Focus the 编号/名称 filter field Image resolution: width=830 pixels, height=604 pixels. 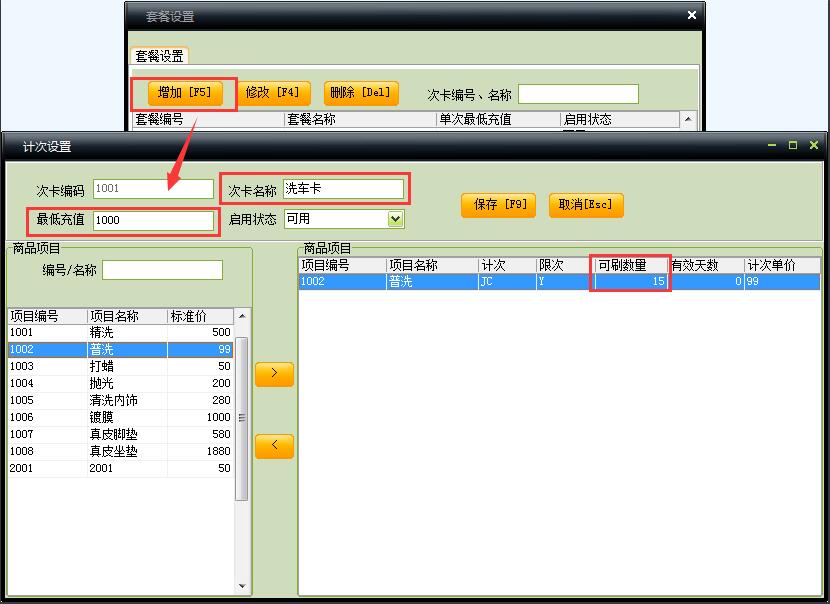coord(163,270)
